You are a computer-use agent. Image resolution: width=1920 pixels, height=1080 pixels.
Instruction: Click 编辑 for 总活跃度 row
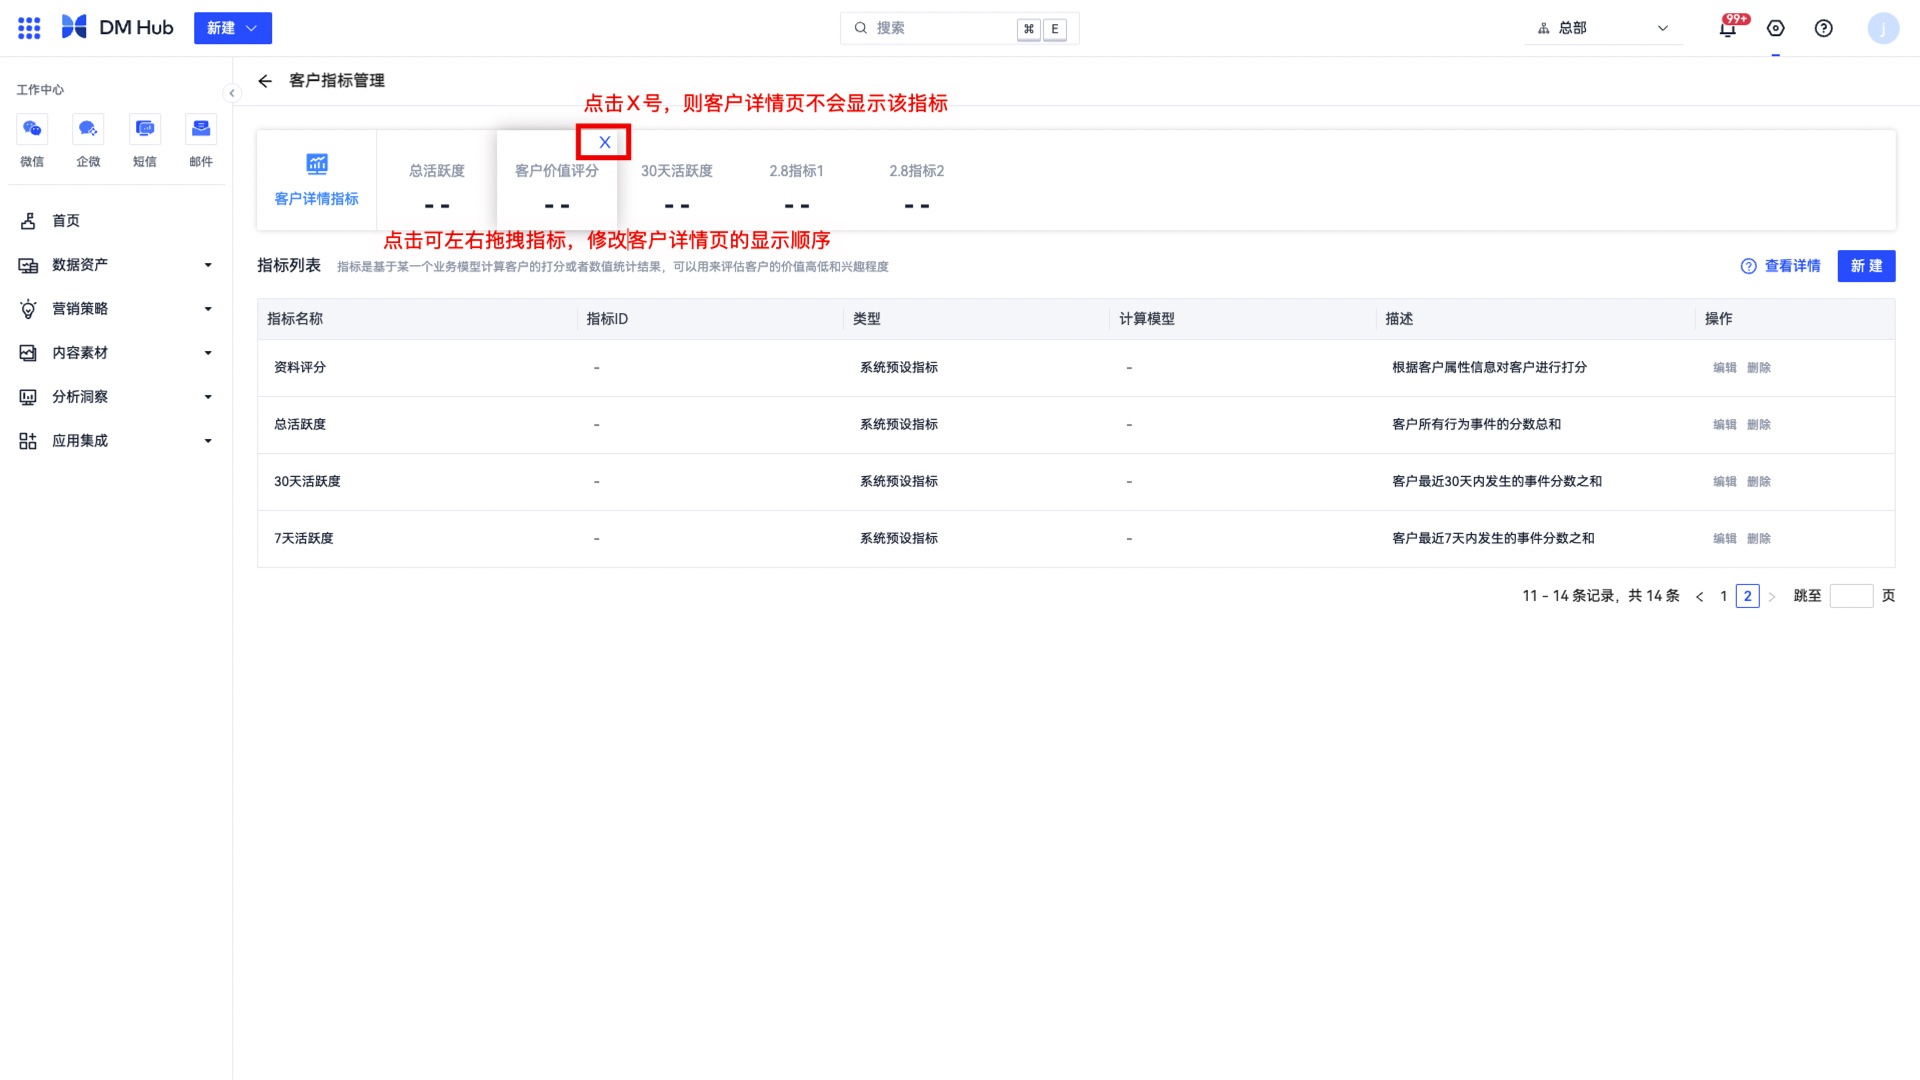pyautogui.click(x=1725, y=425)
